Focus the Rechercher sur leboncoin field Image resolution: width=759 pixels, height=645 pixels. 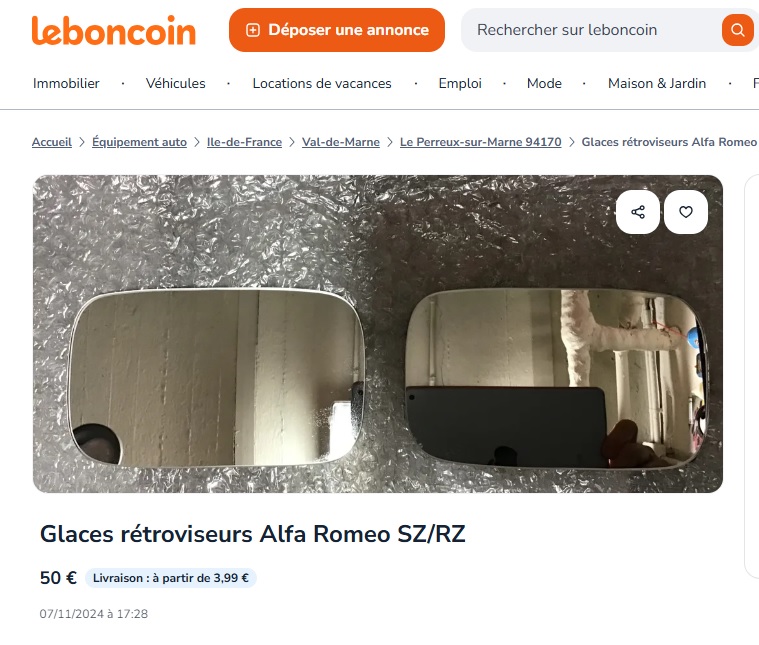tap(591, 30)
